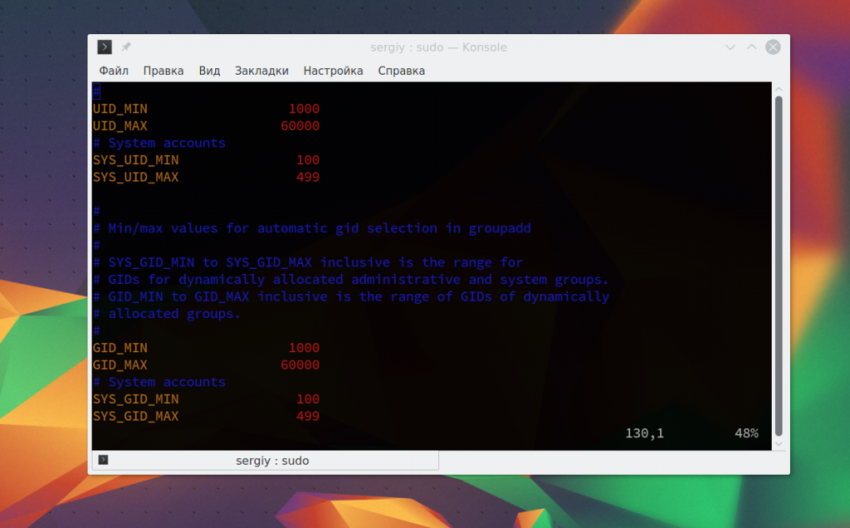
Task: Click the SYS_UID_MAX value 499
Action: coord(308,177)
